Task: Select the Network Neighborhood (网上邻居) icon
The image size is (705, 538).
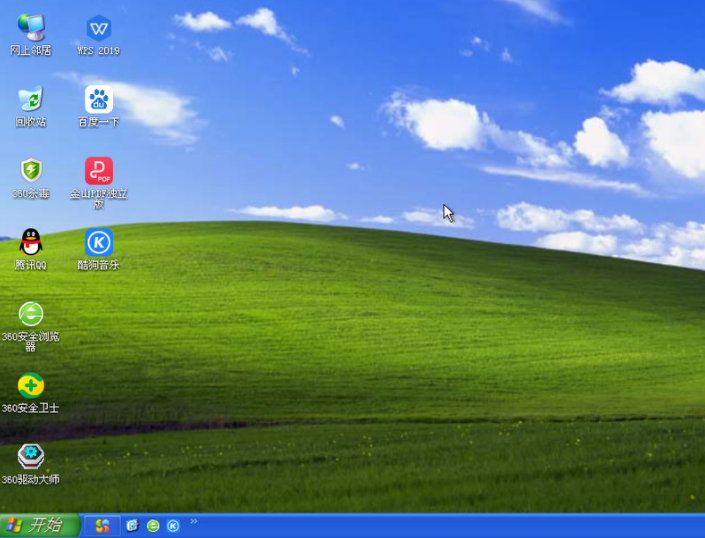Action: point(30,28)
